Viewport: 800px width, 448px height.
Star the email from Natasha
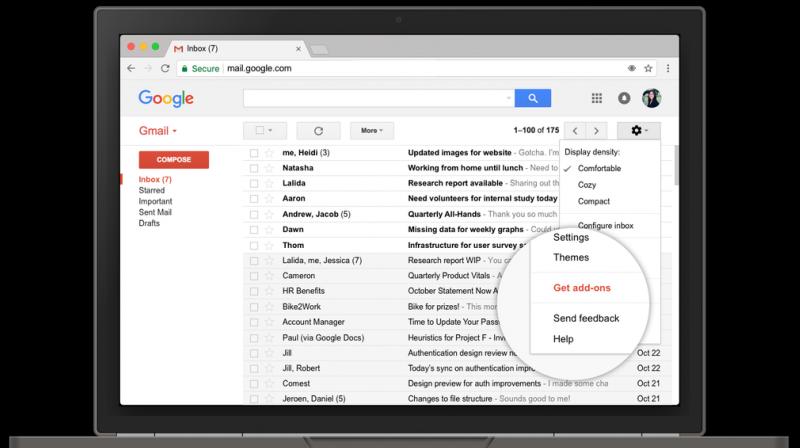[269, 168]
